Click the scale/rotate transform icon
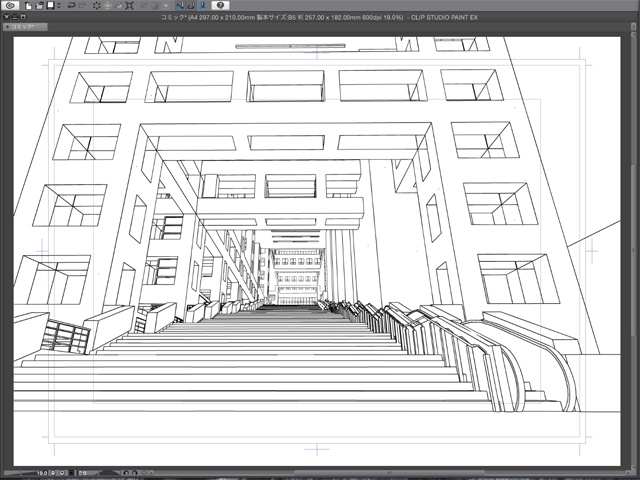Screen dimensions: 640x480 (129, 6)
